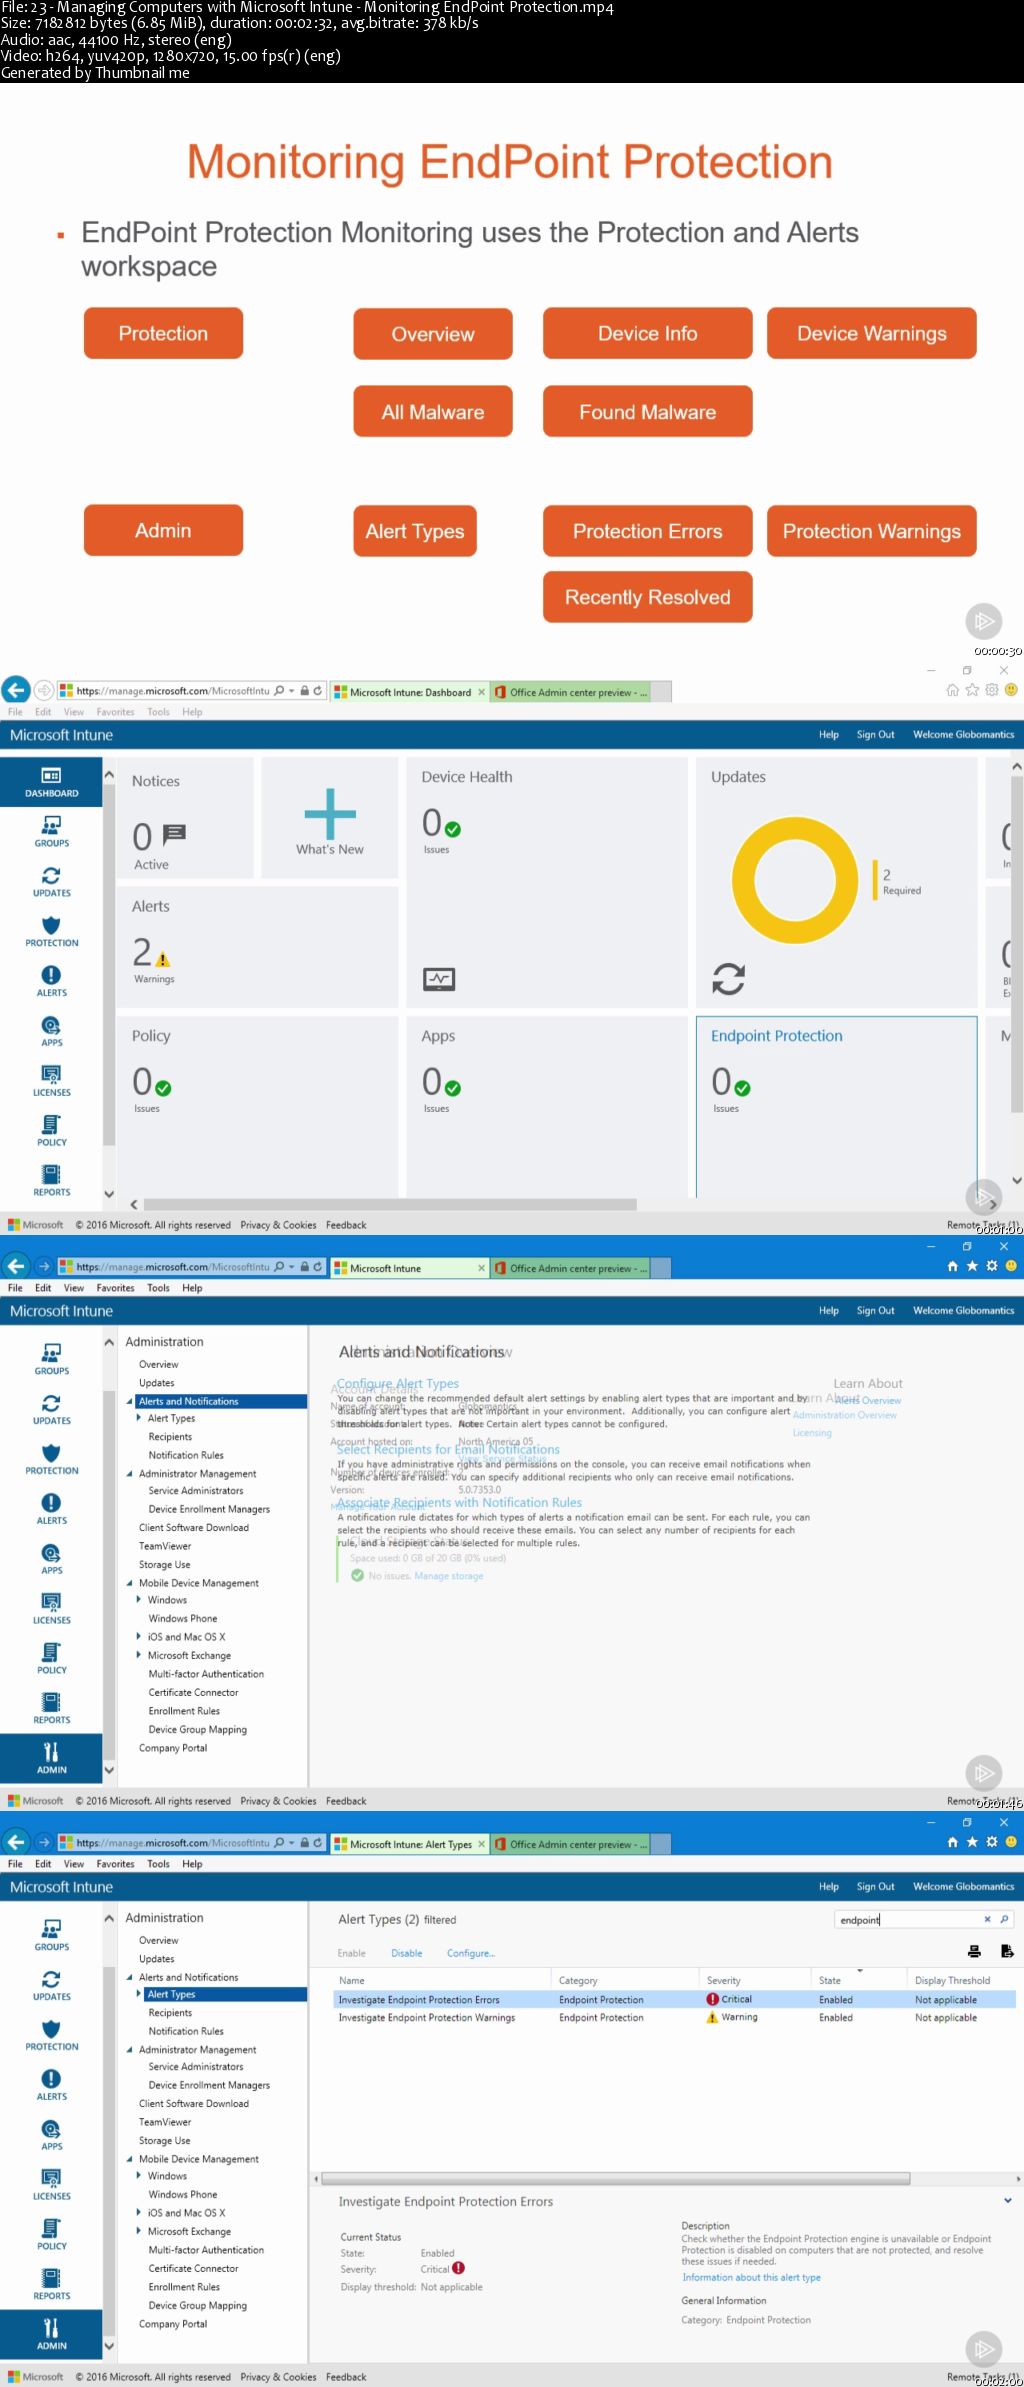
Task: Click the Disable action above the alert list
Action: pos(406,1953)
